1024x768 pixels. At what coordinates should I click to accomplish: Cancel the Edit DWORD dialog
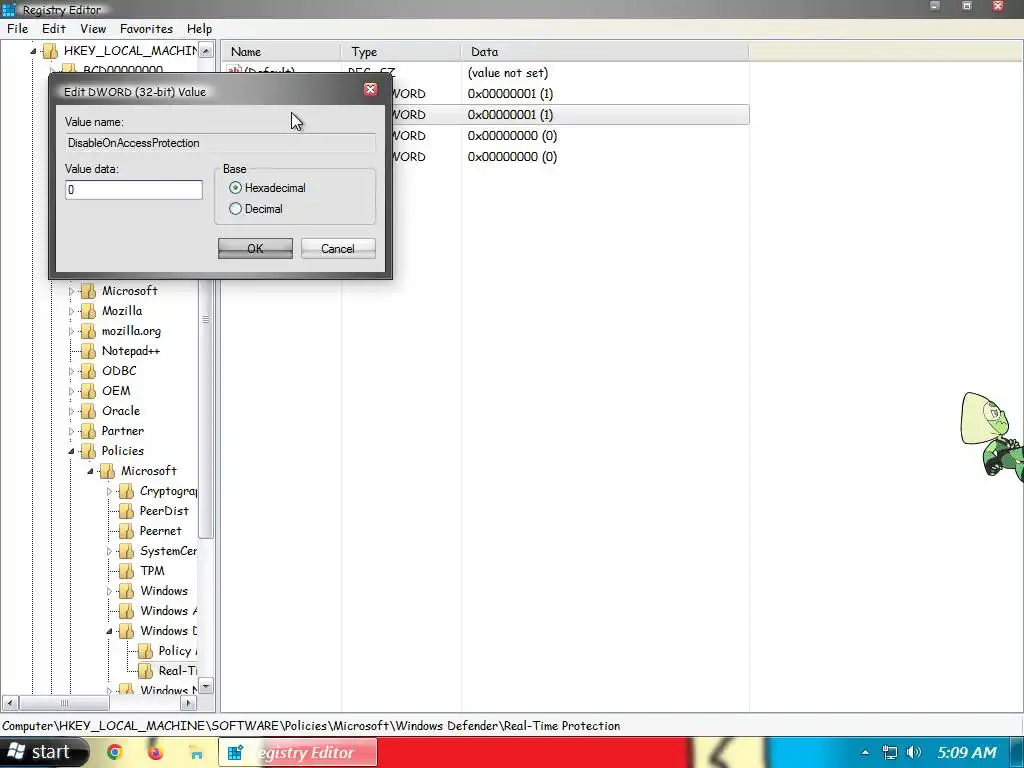point(338,249)
